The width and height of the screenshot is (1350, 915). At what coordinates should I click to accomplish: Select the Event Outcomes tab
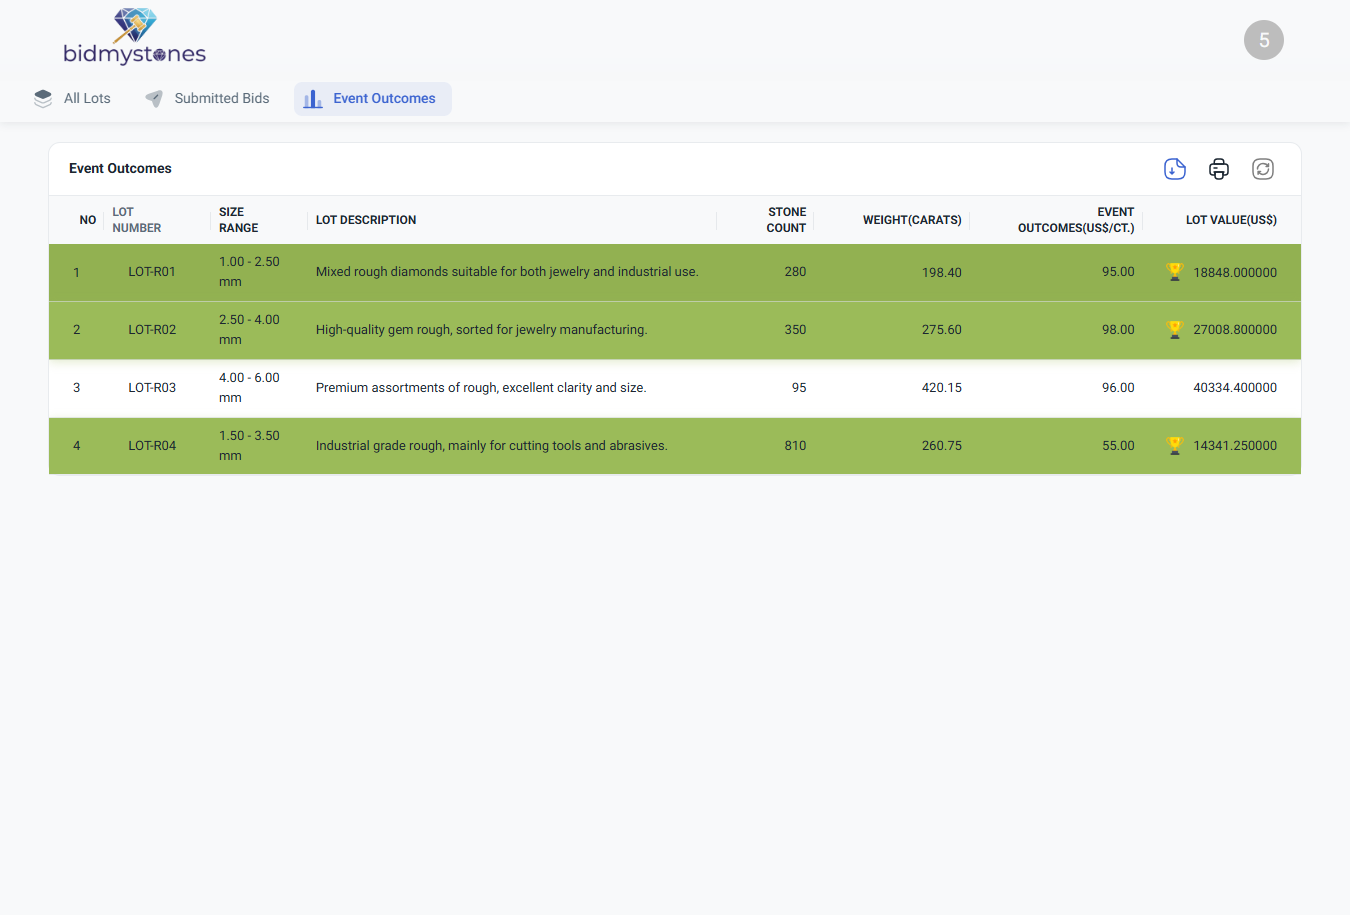click(373, 98)
